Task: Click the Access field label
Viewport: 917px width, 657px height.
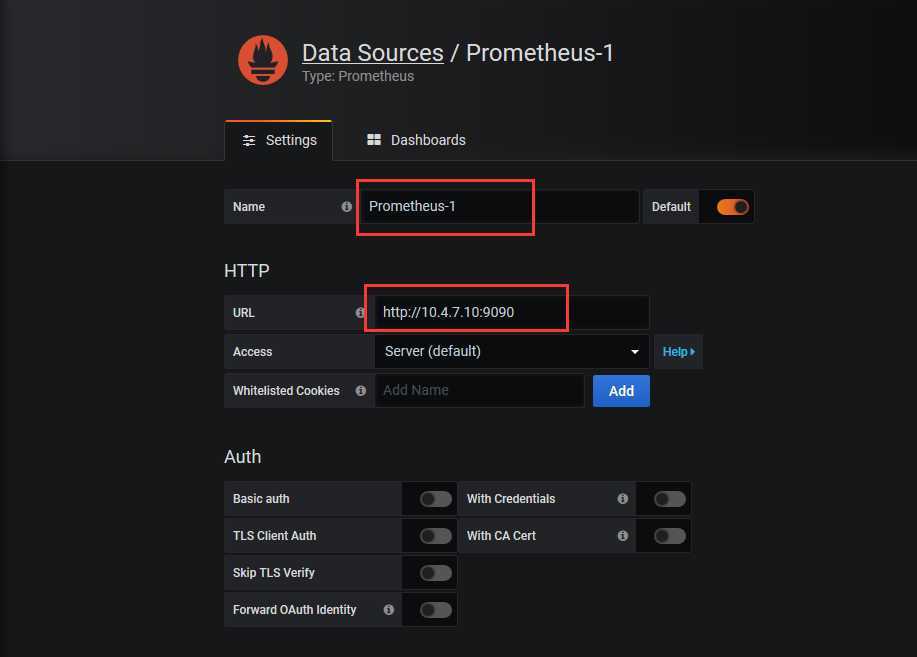Action: click(253, 352)
